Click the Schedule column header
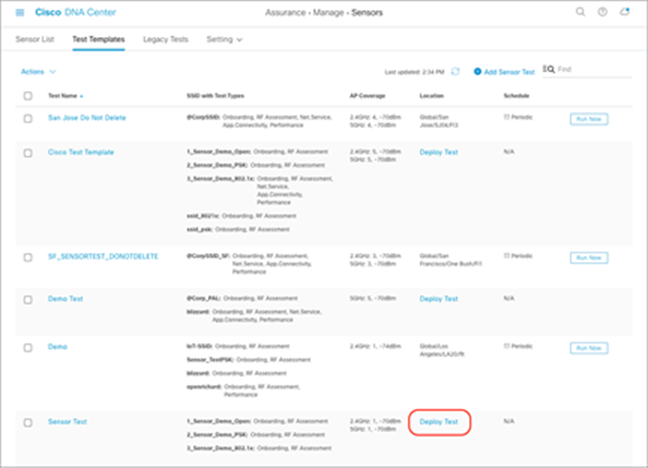Screen dimensions: 648x468 516,96
